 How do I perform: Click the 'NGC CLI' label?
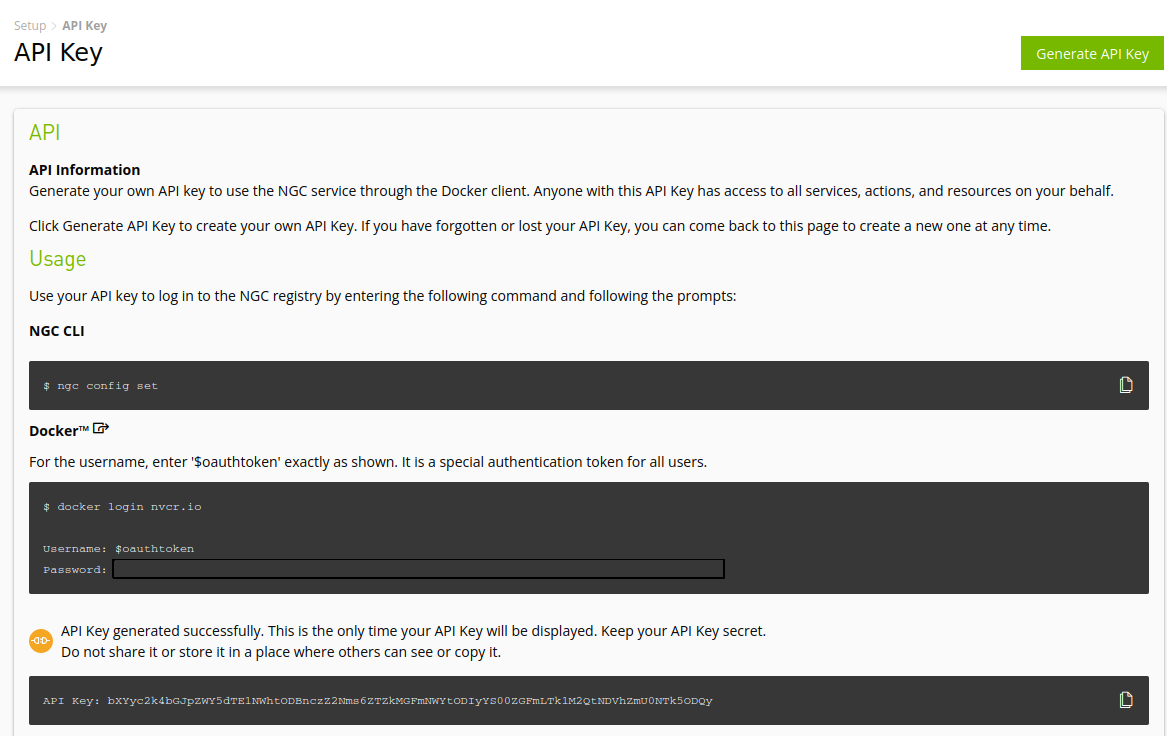57,331
